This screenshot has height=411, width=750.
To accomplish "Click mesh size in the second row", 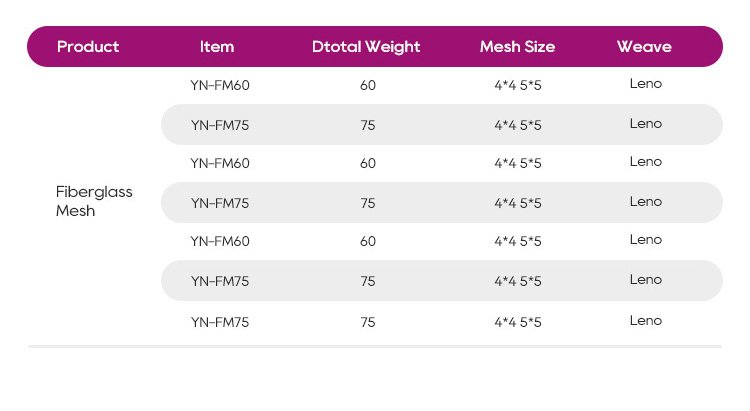I will coord(517,125).
